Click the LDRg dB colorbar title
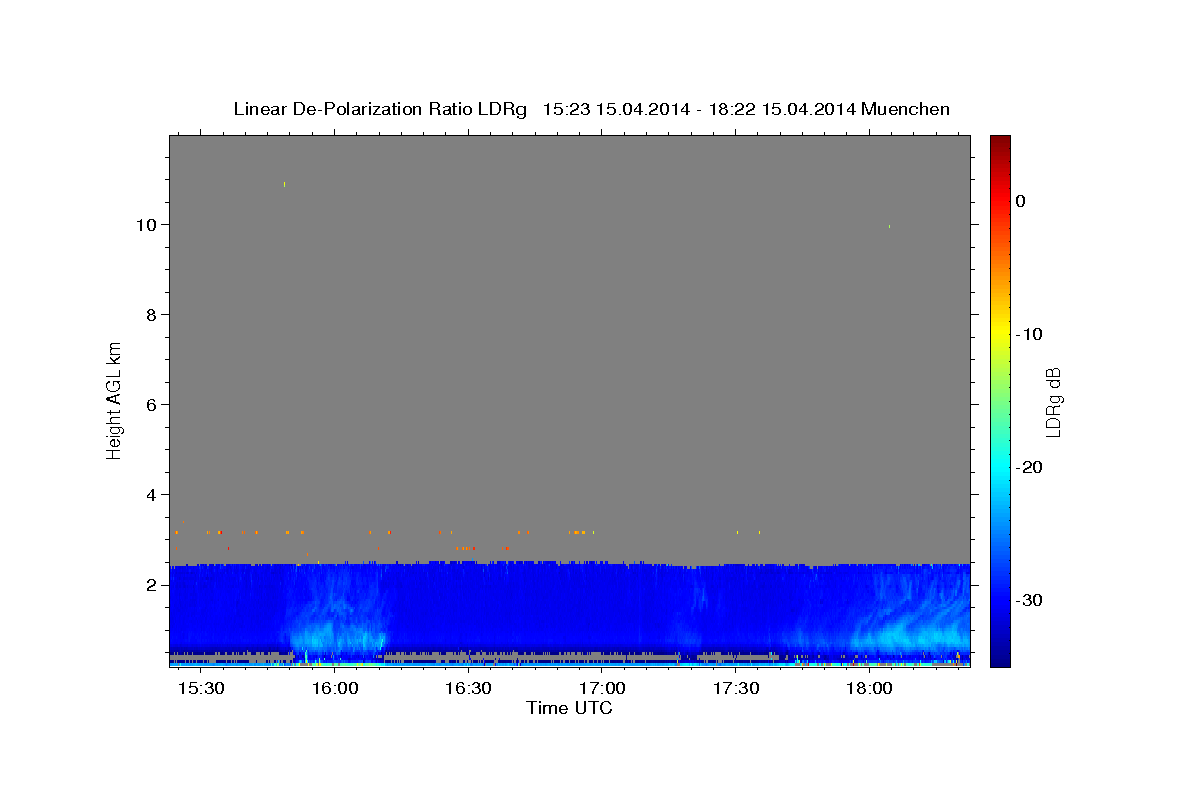Image resolution: width=1200 pixels, height=800 pixels. (1053, 401)
